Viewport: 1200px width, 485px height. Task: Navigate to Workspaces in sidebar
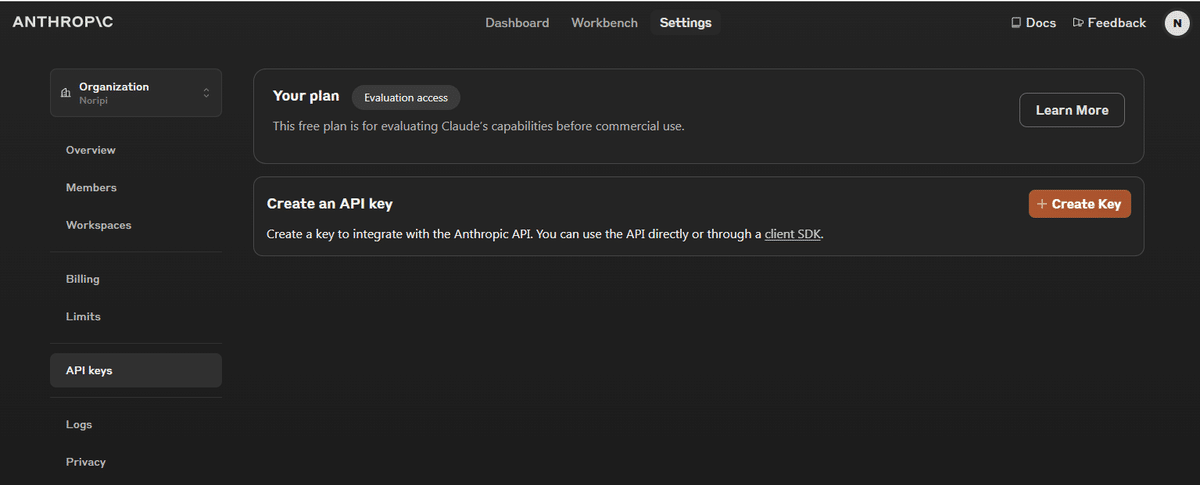click(x=98, y=225)
